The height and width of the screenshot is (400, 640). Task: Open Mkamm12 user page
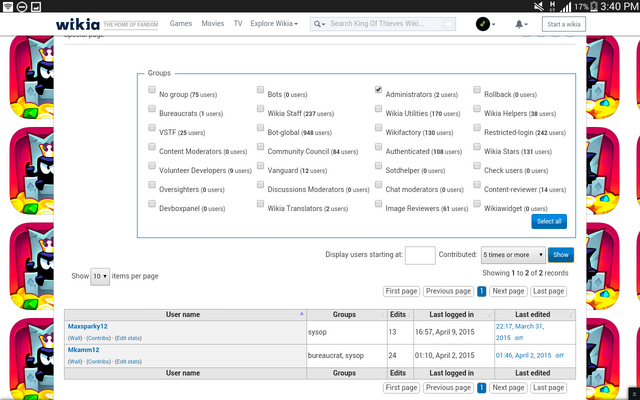(84, 350)
